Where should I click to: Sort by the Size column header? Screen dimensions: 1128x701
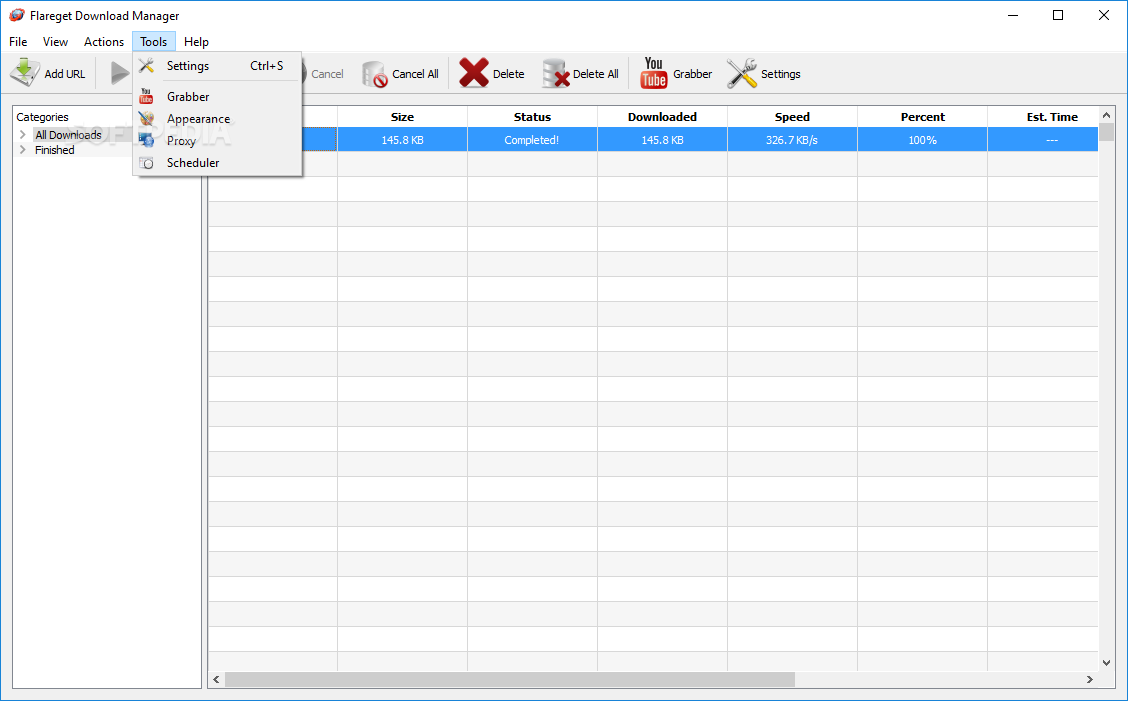click(x=402, y=117)
